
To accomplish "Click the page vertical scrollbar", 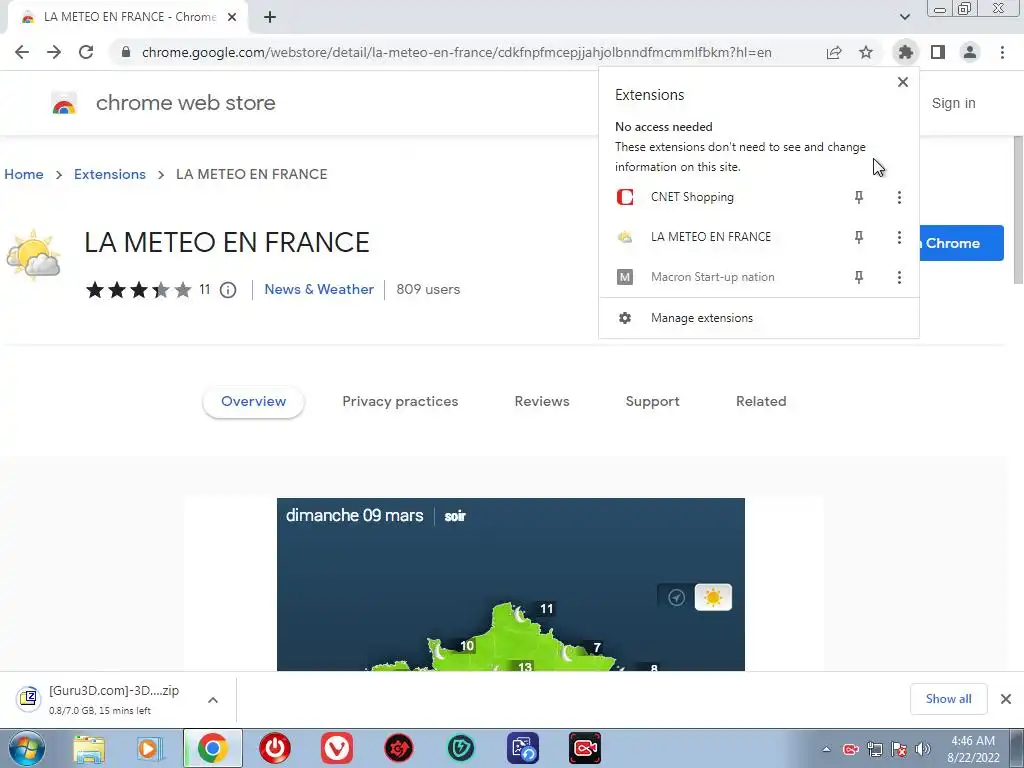I will pos(1017,209).
